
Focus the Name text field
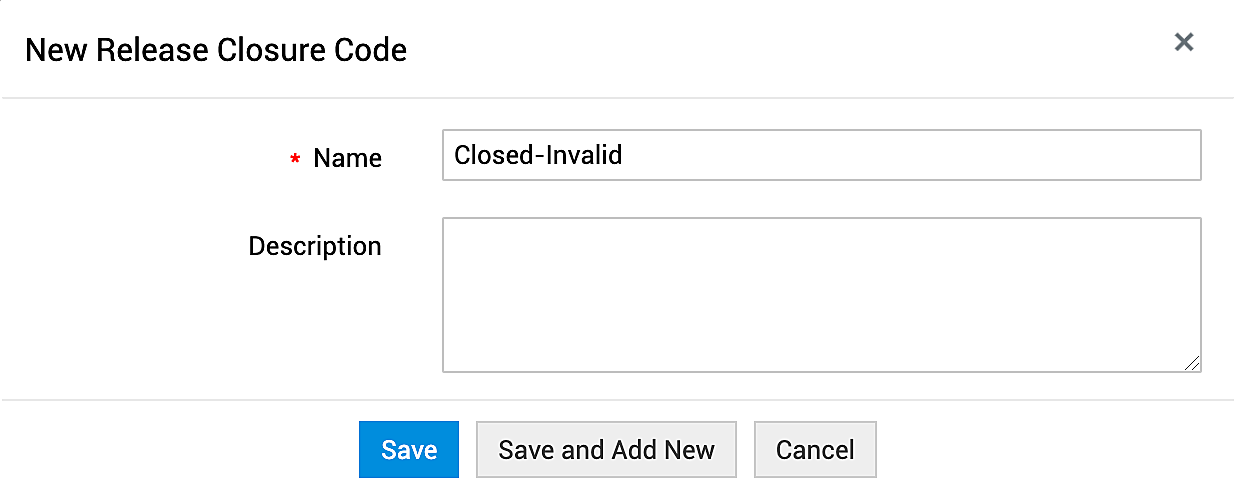point(820,155)
